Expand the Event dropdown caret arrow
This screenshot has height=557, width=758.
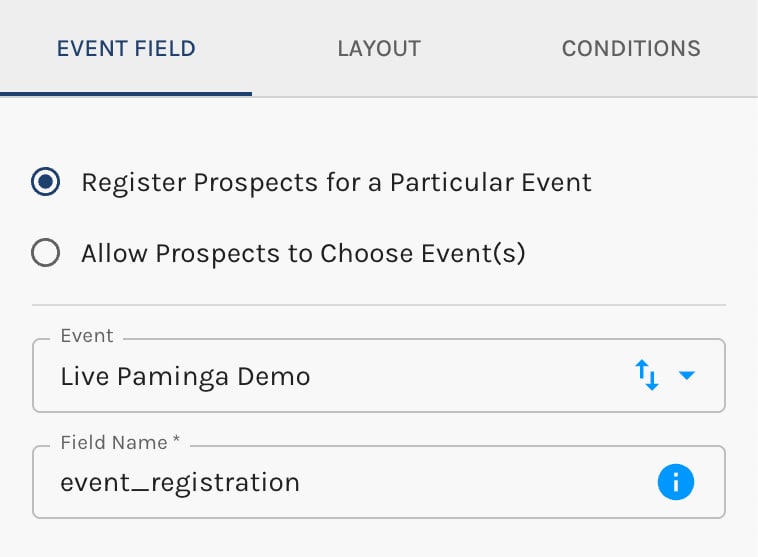(x=687, y=376)
